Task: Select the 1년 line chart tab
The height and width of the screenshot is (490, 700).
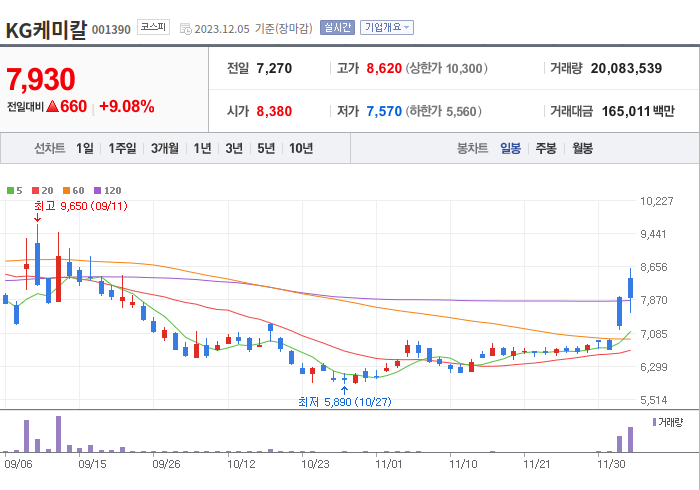Action: coord(202,148)
